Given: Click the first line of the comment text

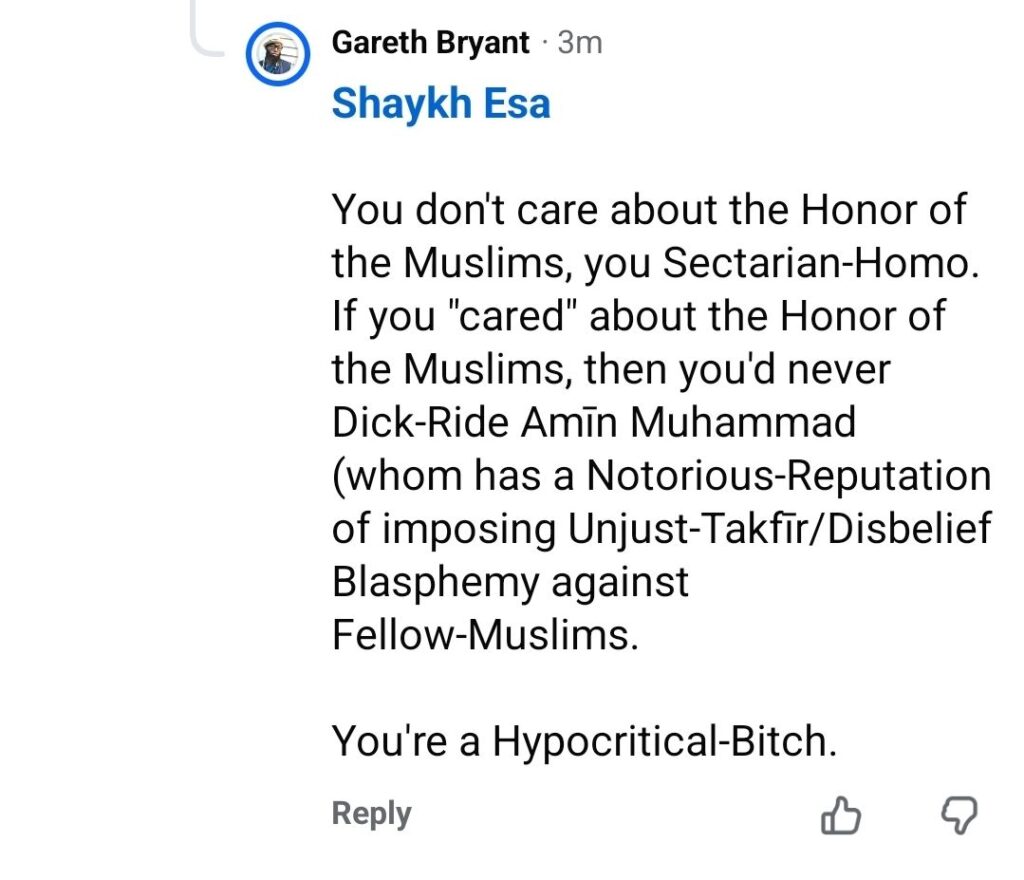Looking at the screenshot, I should [649, 210].
